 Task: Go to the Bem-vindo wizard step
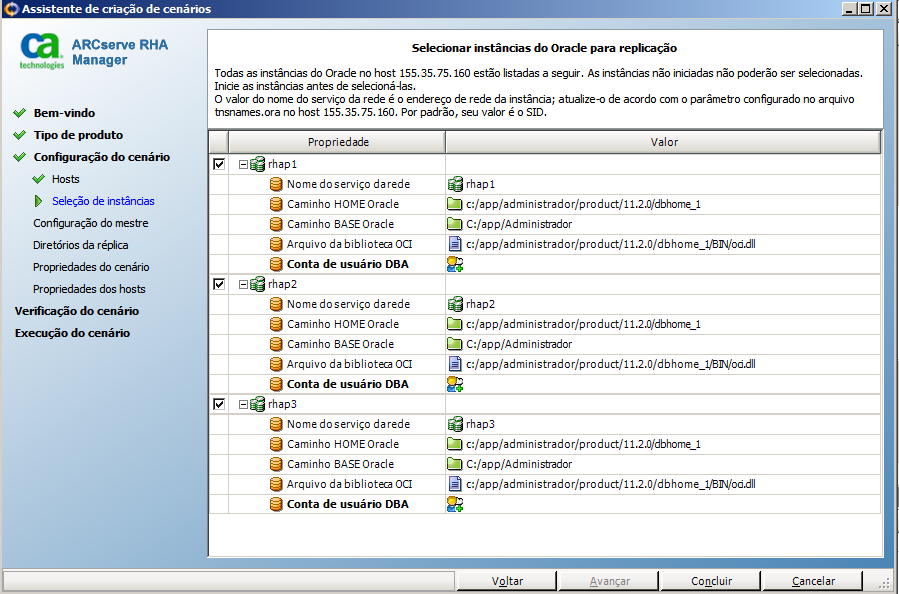(x=64, y=113)
